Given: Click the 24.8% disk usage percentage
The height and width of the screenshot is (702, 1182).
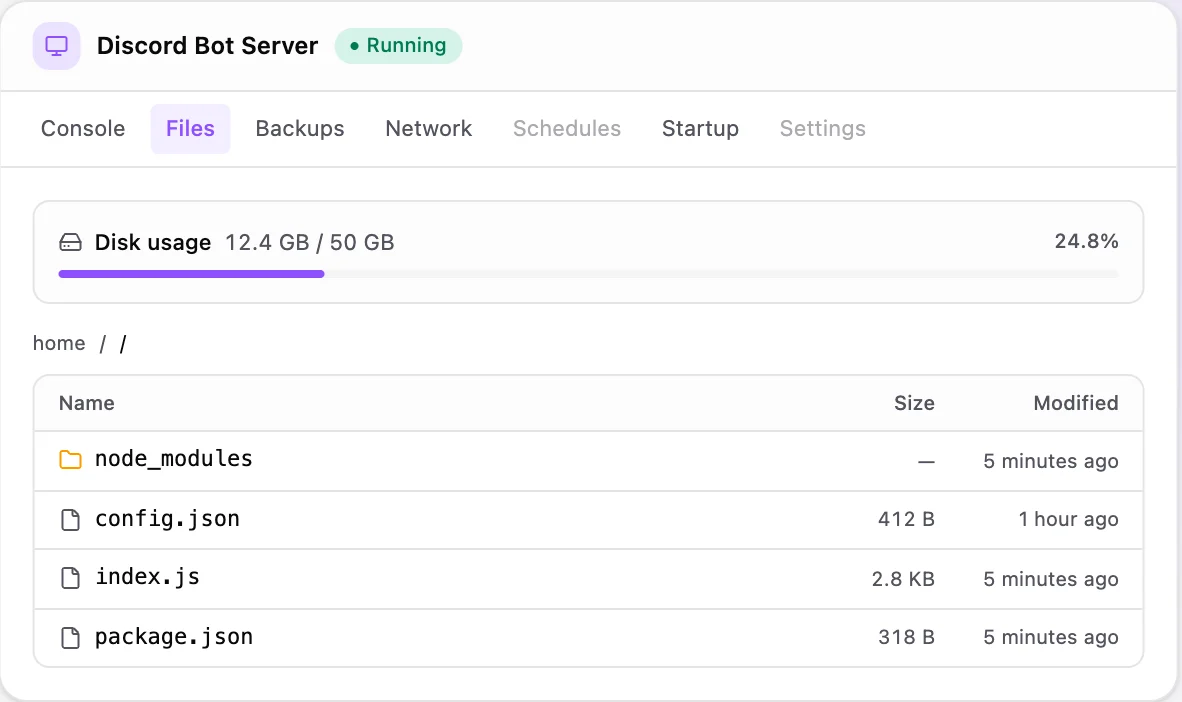Looking at the screenshot, I should [1086, 241].
